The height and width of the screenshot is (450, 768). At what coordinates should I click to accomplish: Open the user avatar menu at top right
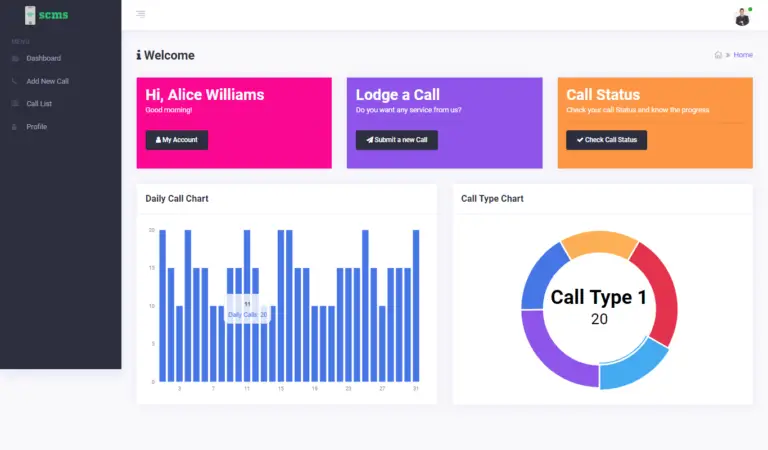[742, 16]
